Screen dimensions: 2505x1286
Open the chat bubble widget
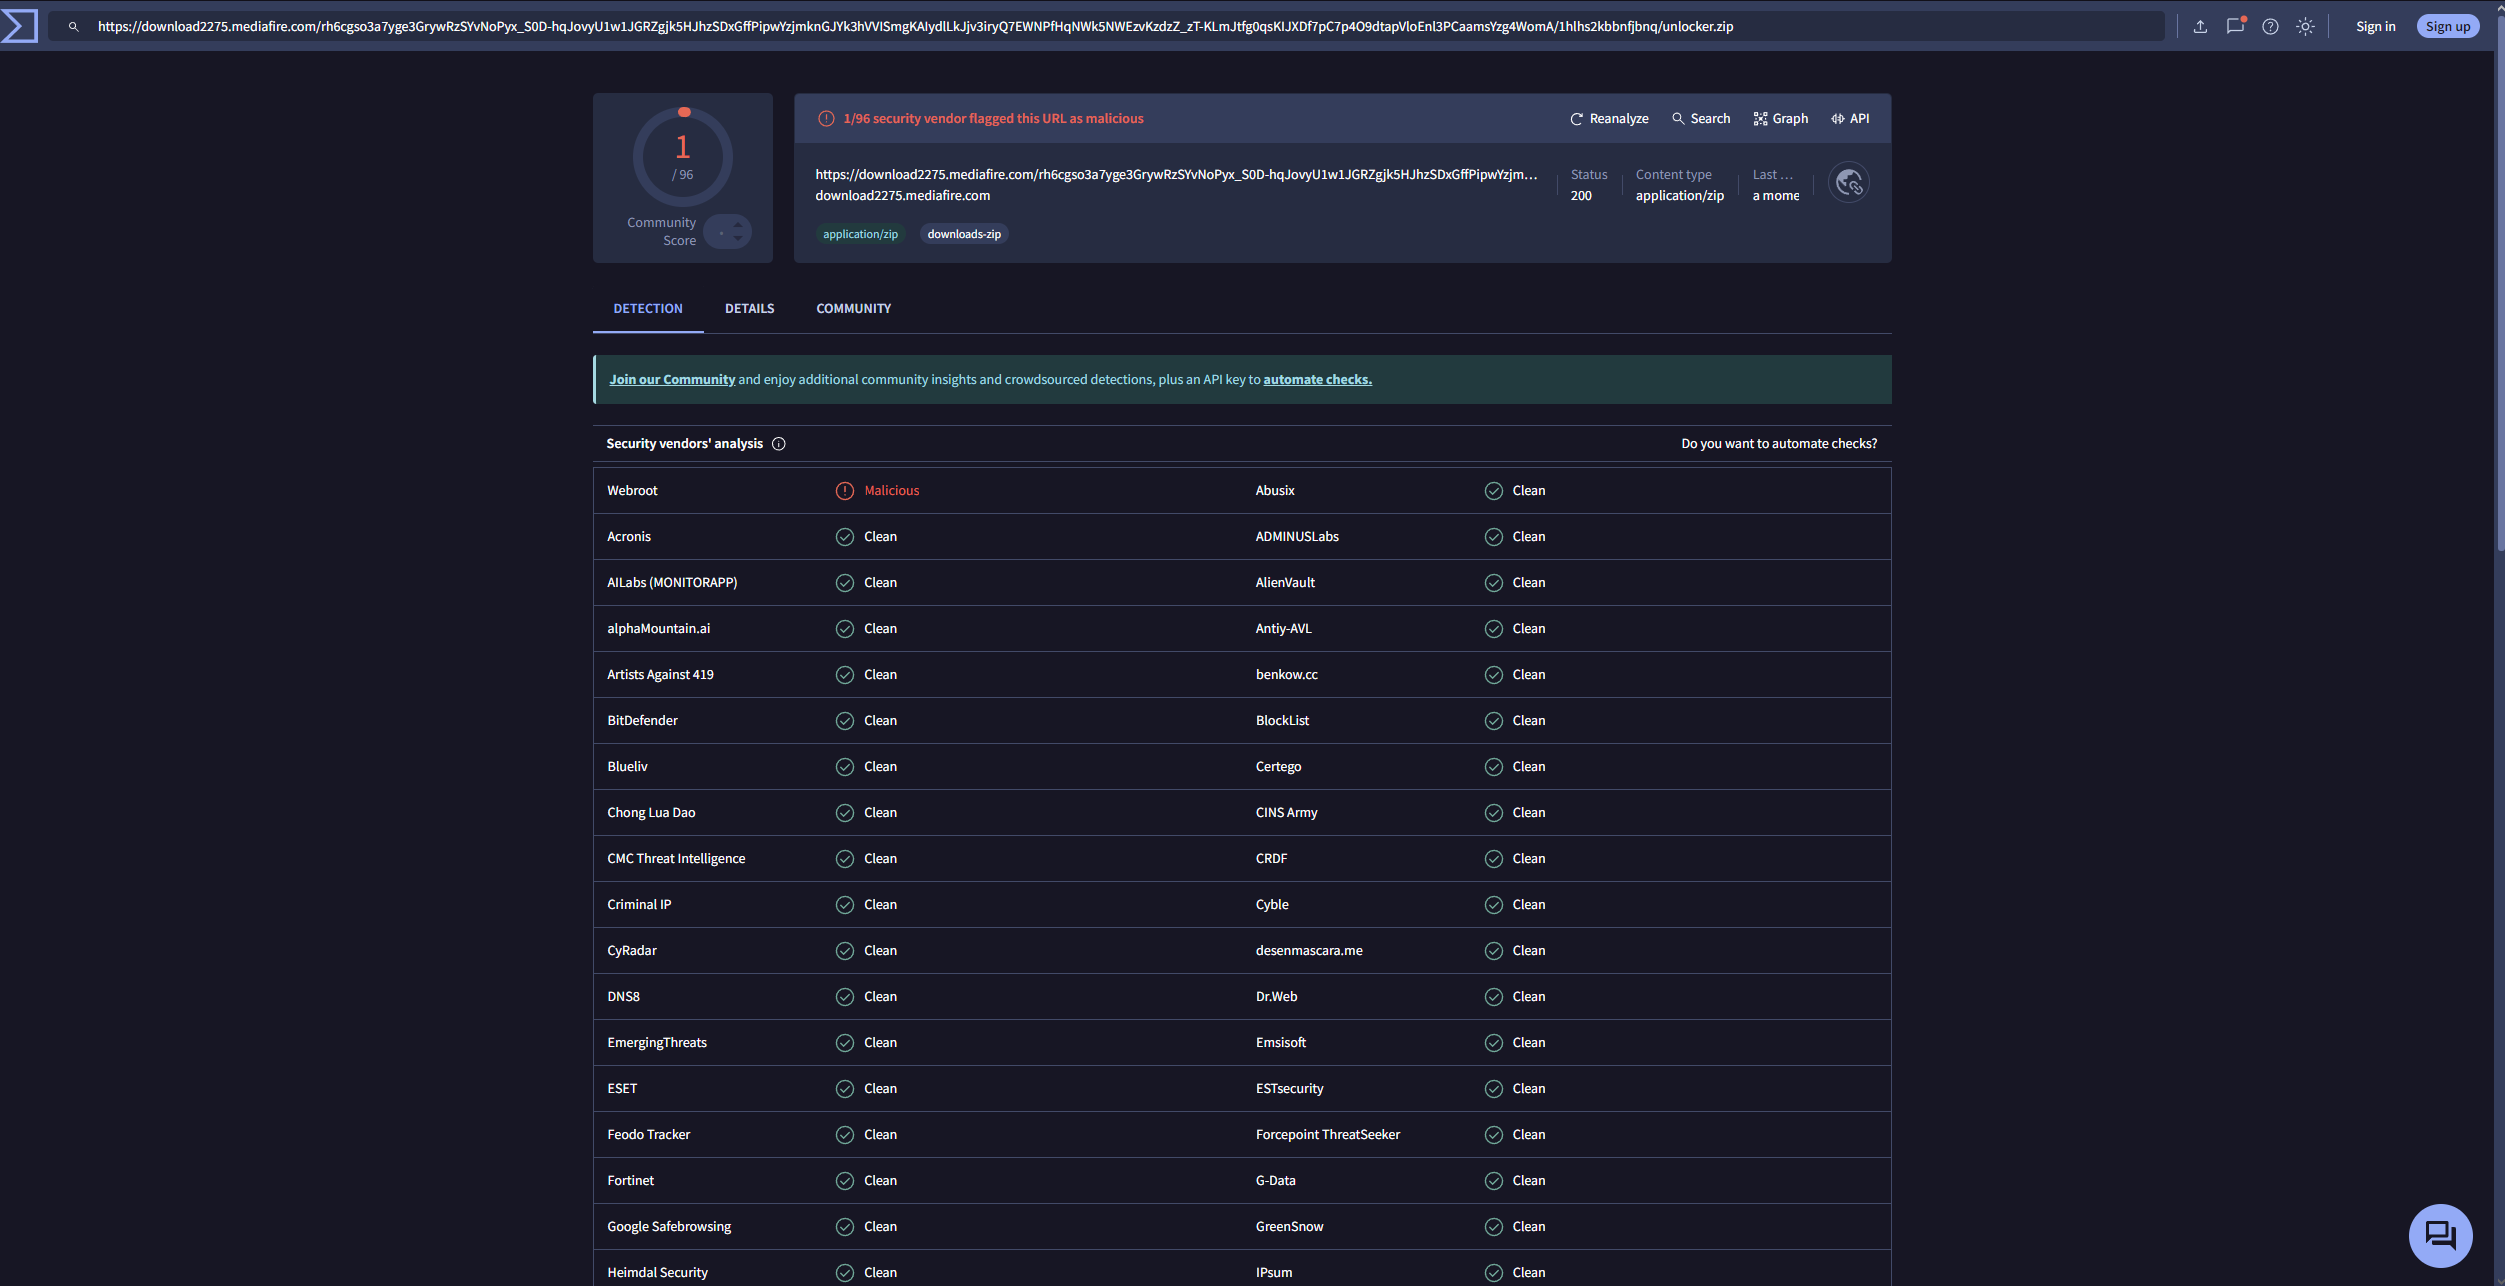coord(2440,1235)
